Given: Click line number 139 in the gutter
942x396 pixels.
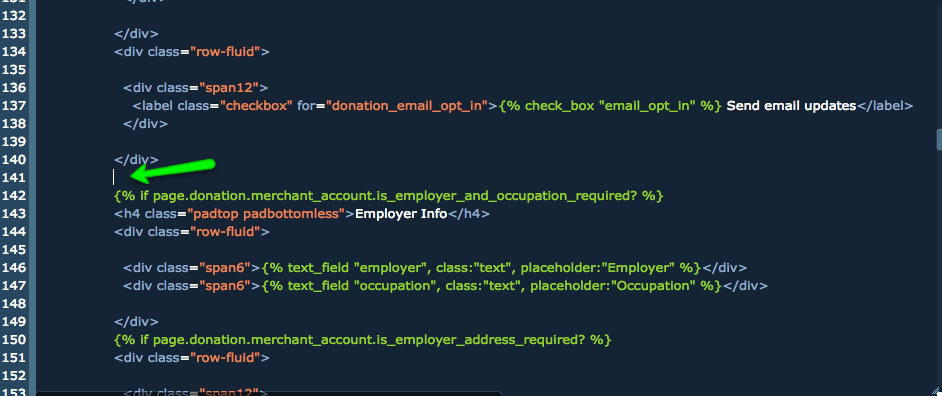Looking at the screenshot, I should click(14, 142).
